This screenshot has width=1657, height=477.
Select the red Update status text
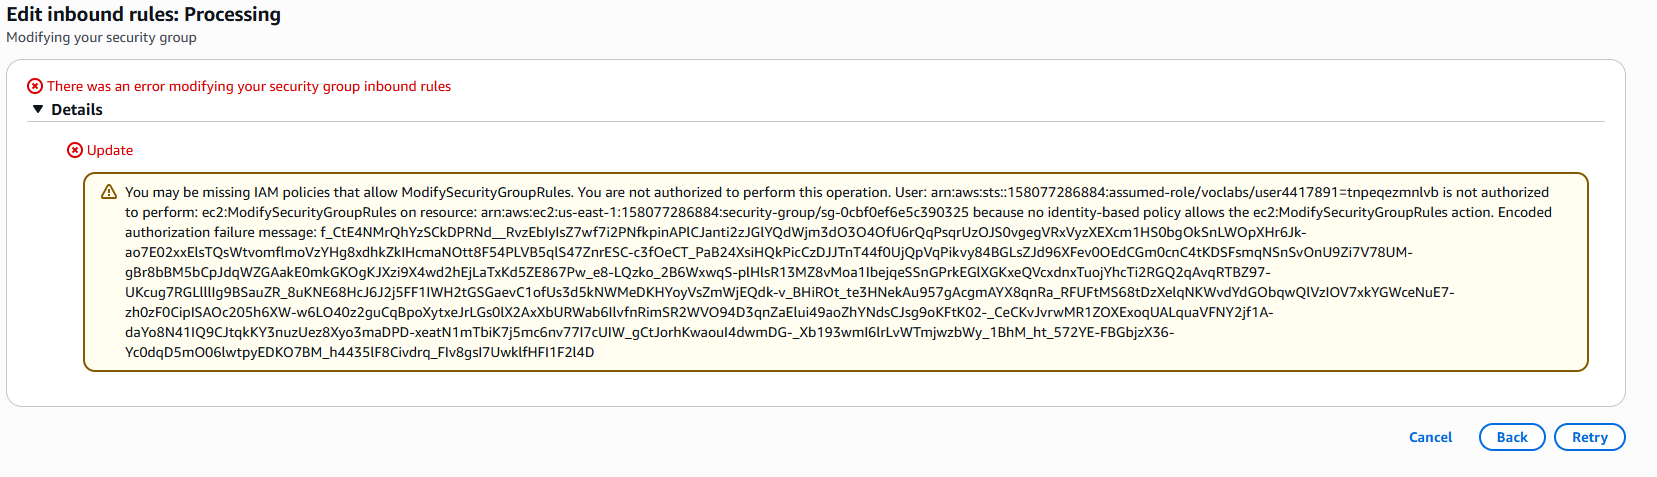pos(110,150)
